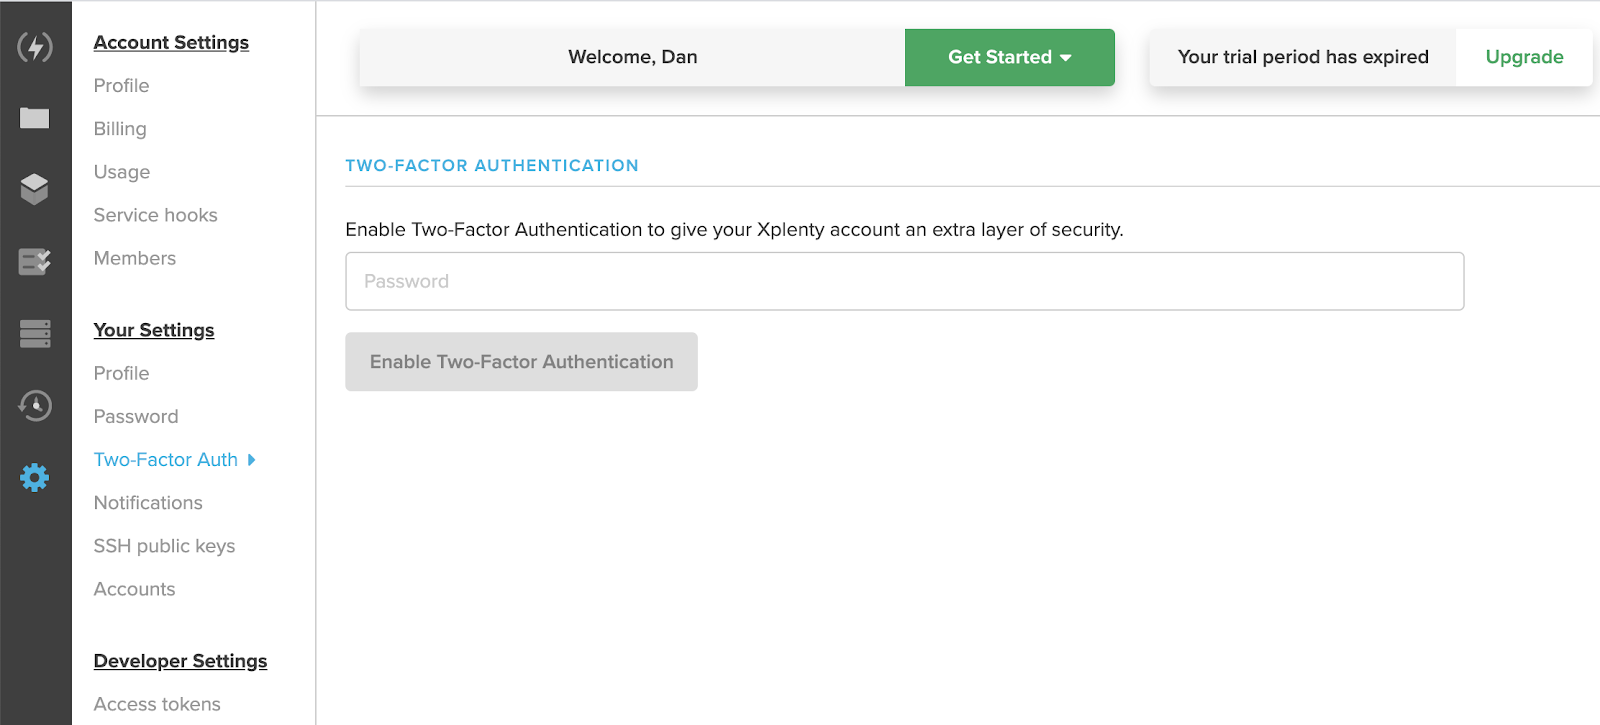Click the Upgrade link
Image resolution: width=1600 pixels, height=725 pixels.
(1524, 57)
